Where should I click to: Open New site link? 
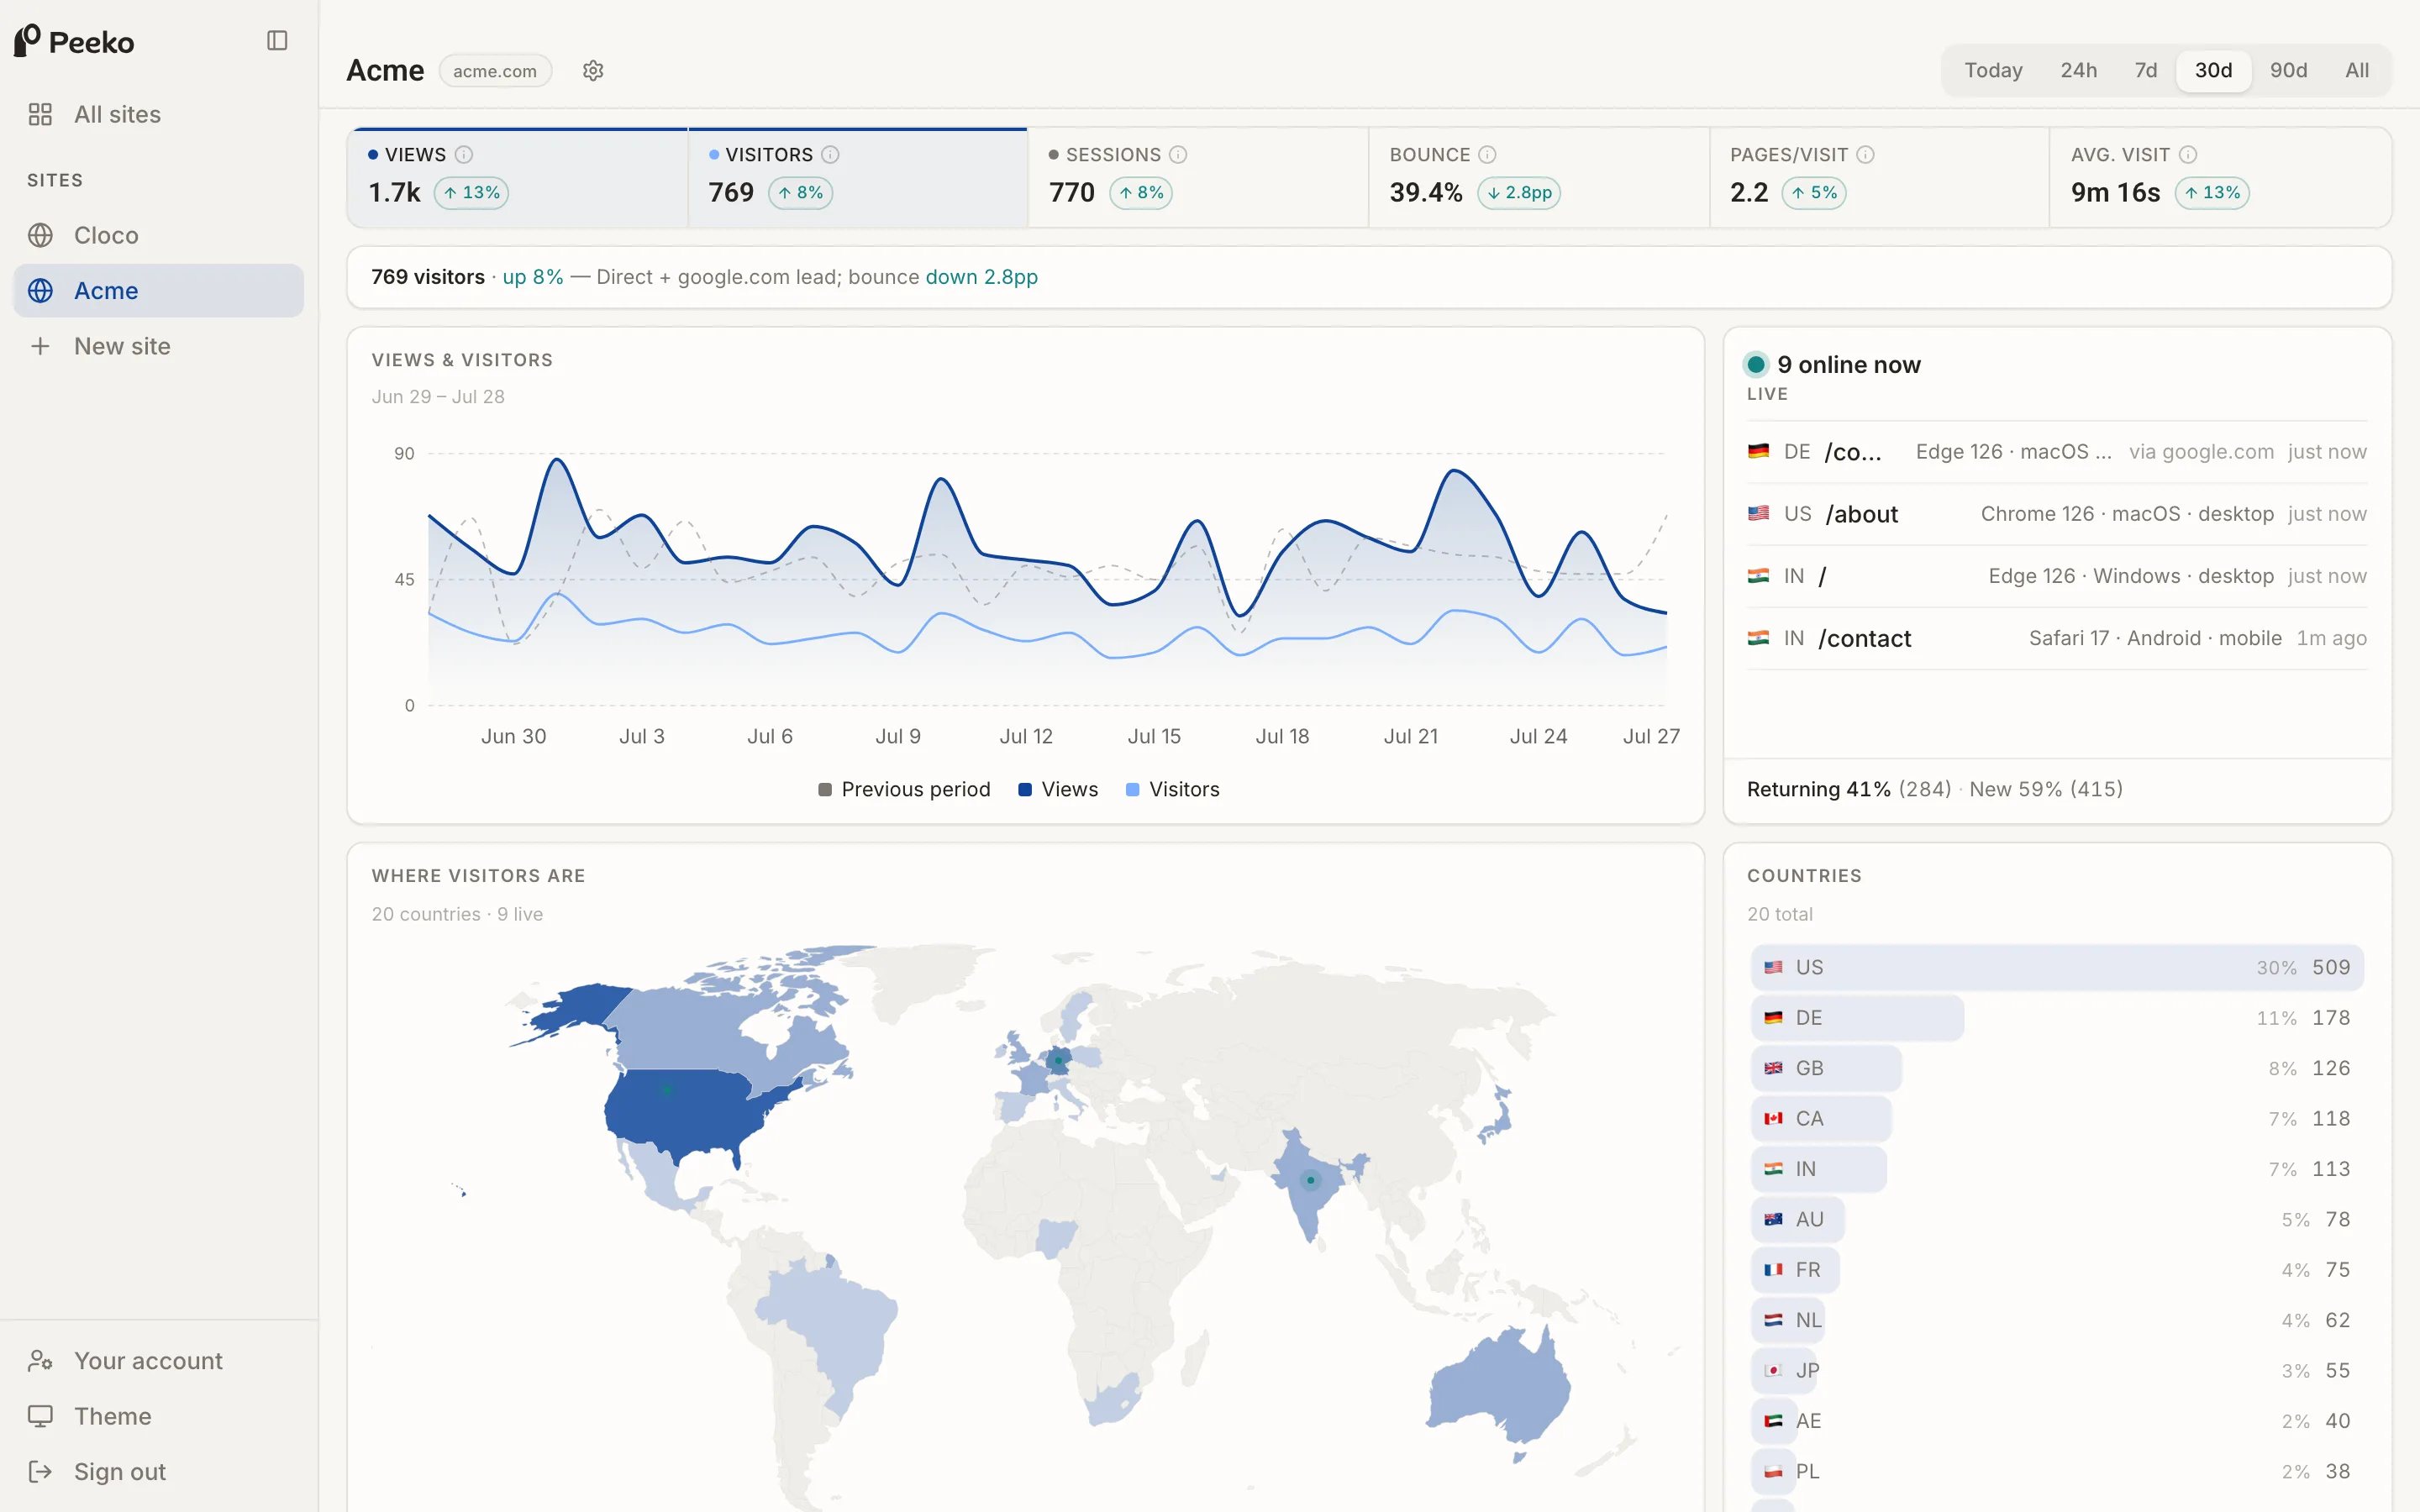tap(158, 346)
